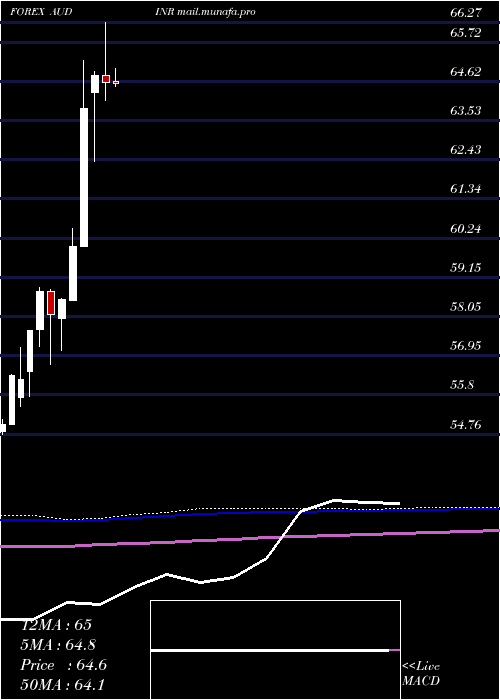
Task: Click the red candle near 58.05
Action: 51,303
